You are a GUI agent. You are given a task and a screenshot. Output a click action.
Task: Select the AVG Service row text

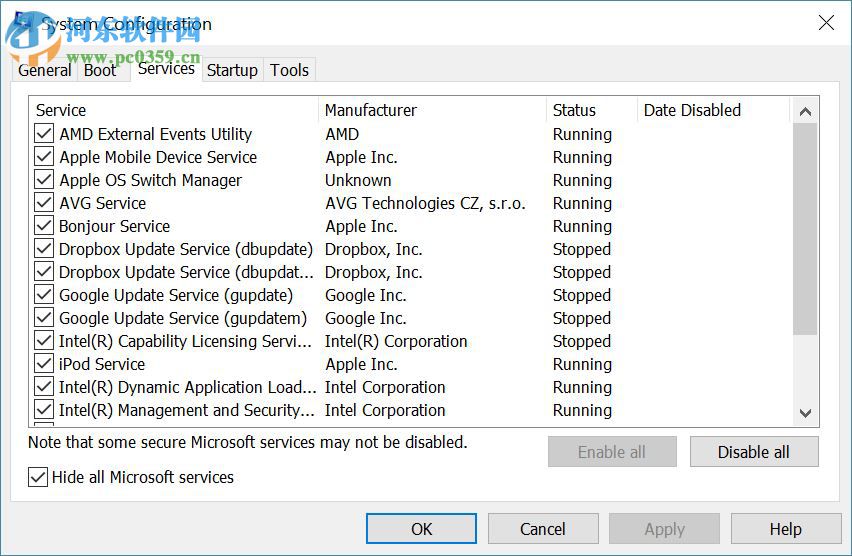tap(103, 203)
